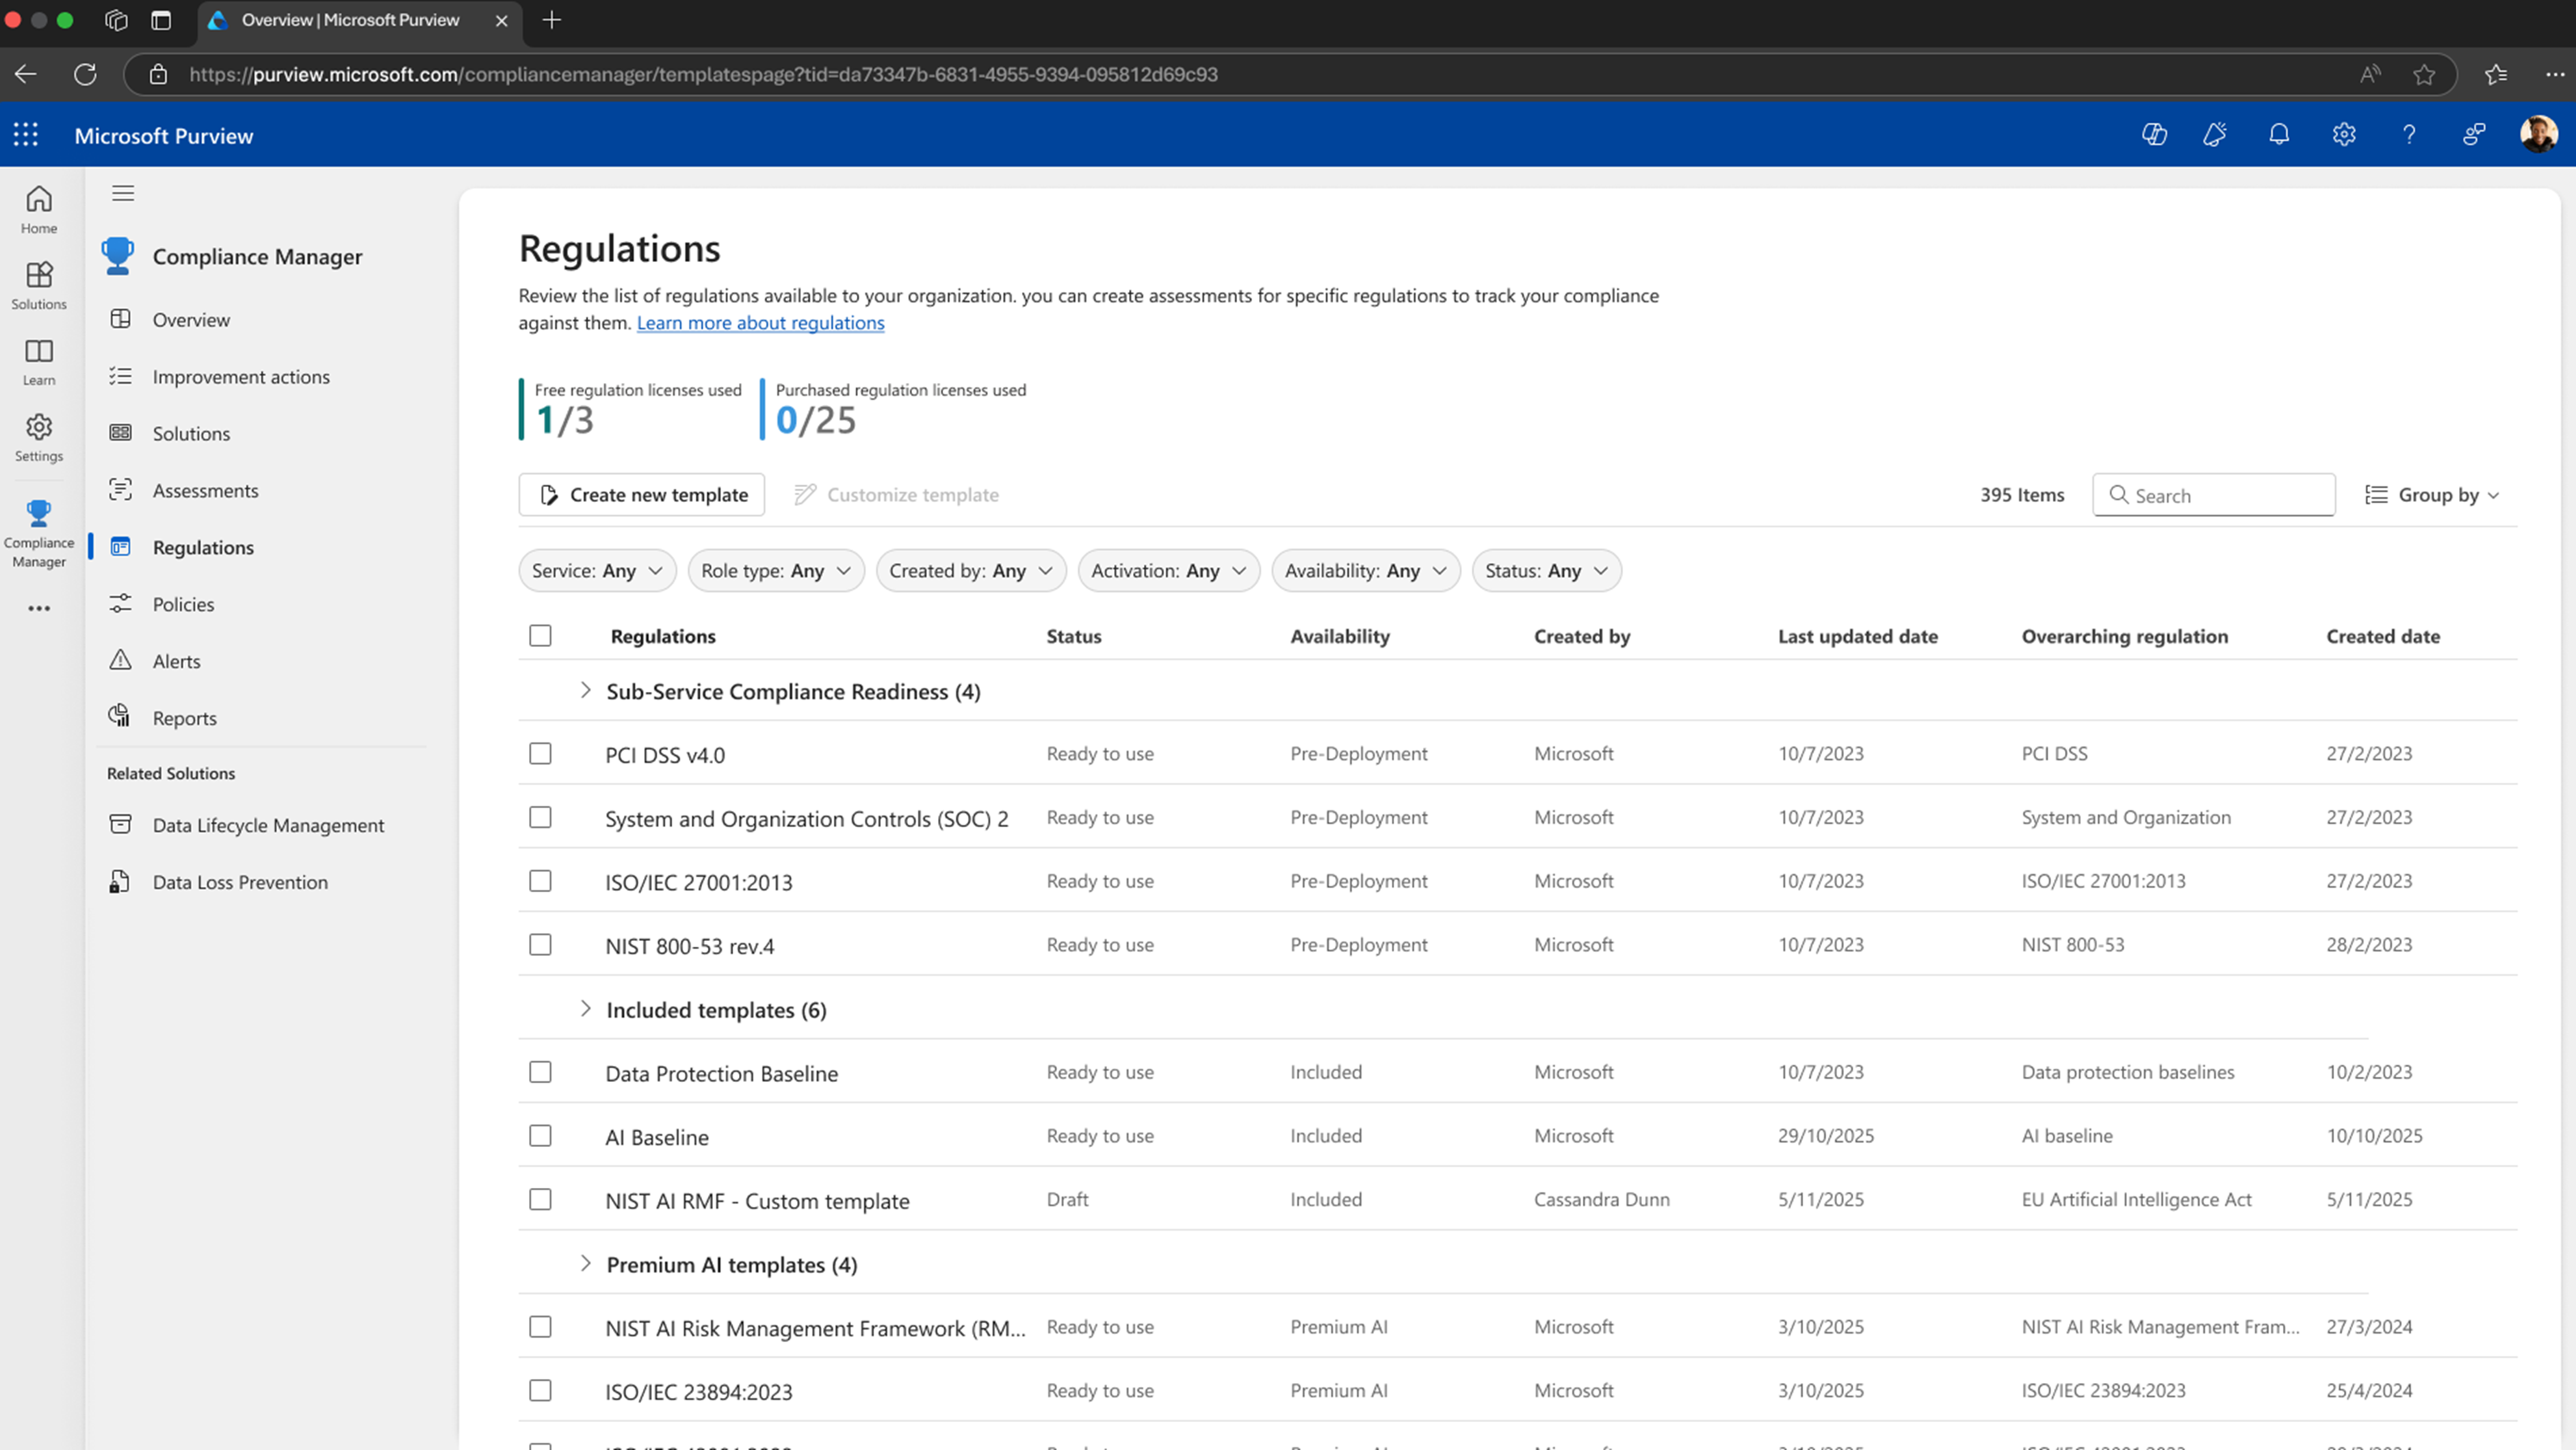Open the Copilot icon in the header
2576x1450 pixels.
tap(2154, 134)
